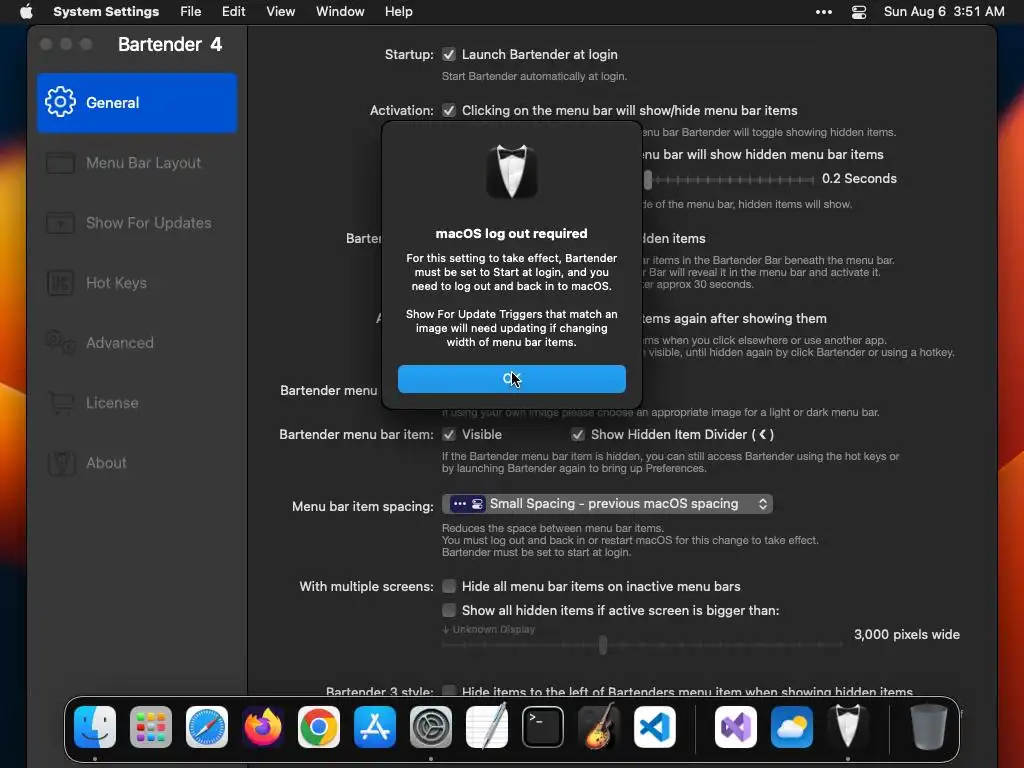Open Show For Updates section
1024x768 pixels.
tap(136, 223)
